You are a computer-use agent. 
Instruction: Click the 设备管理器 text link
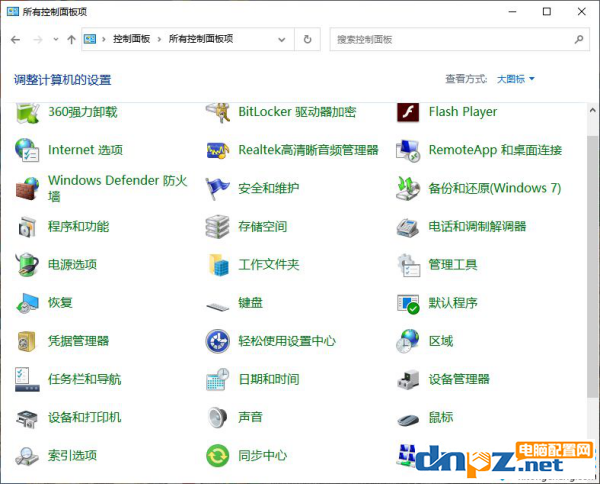pyautogui.click(x=459, y=379)
